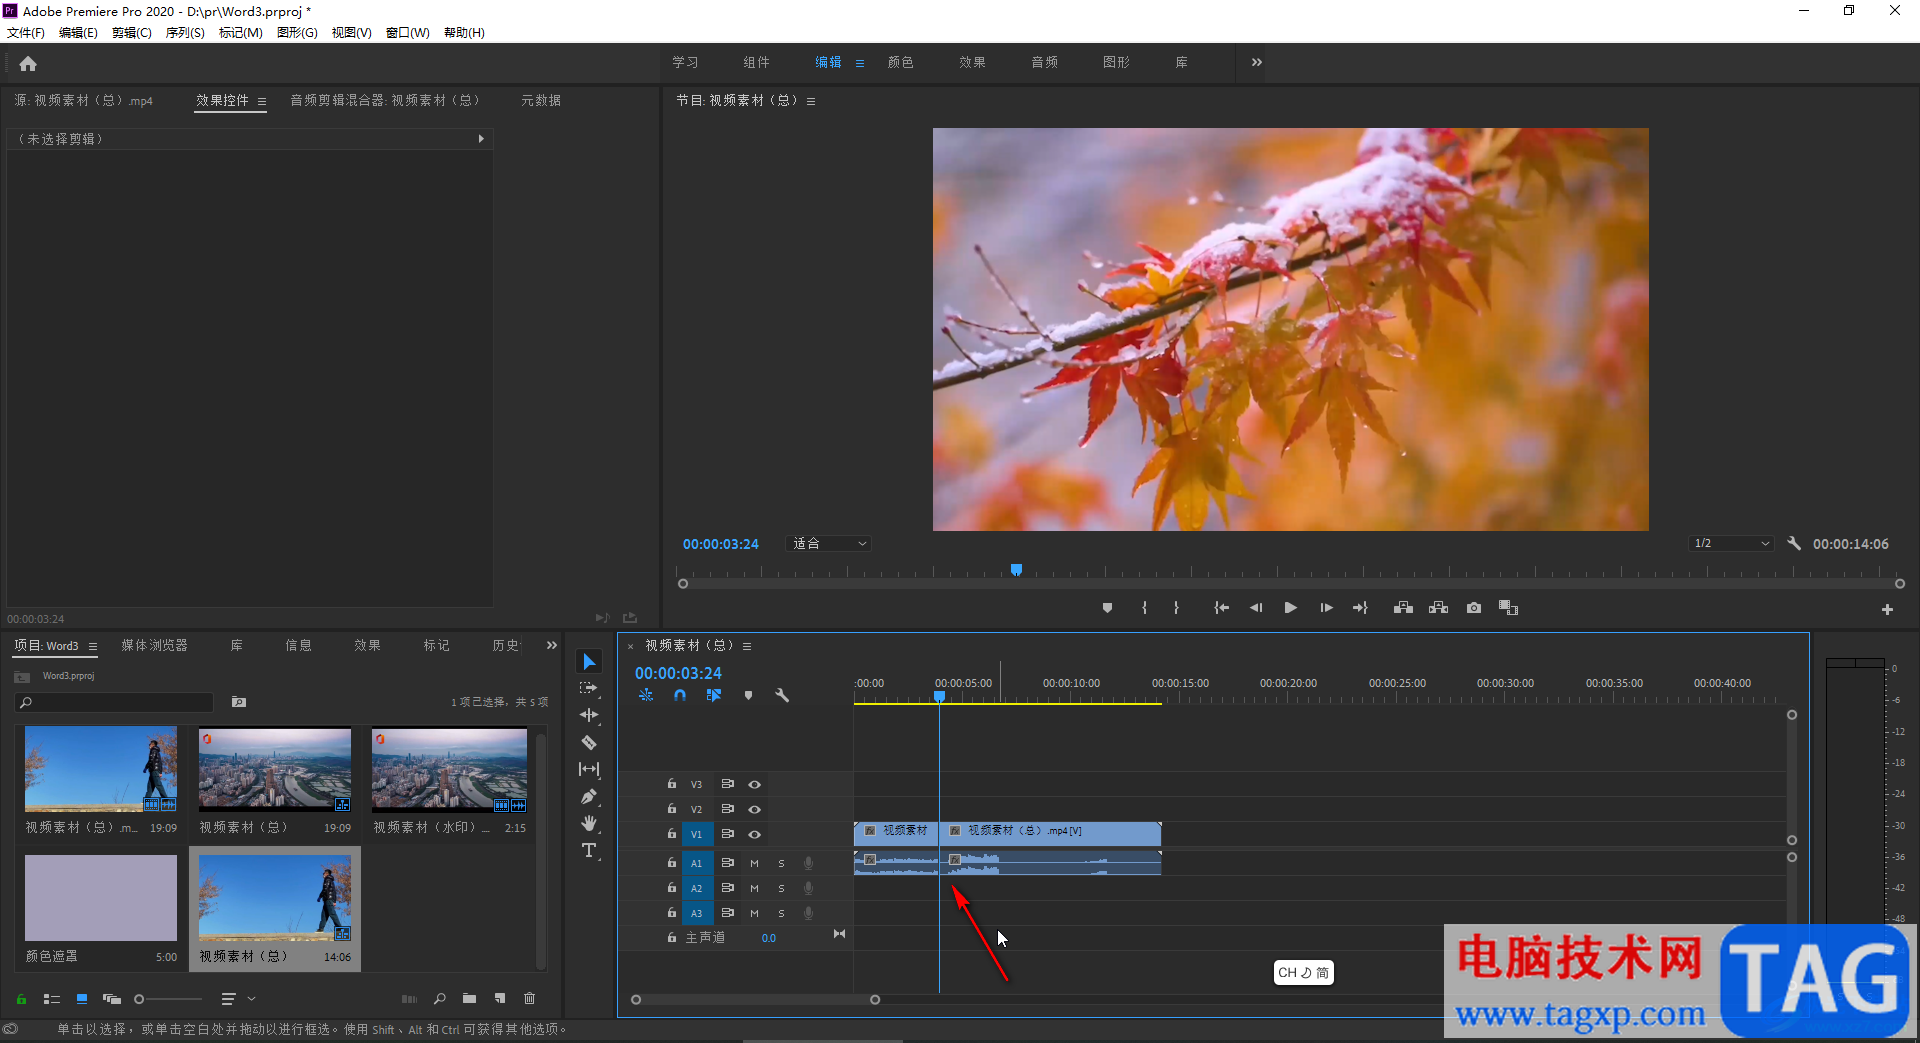Add marker in the timeline header
1920x1043 pixels.
click(748, 695)
